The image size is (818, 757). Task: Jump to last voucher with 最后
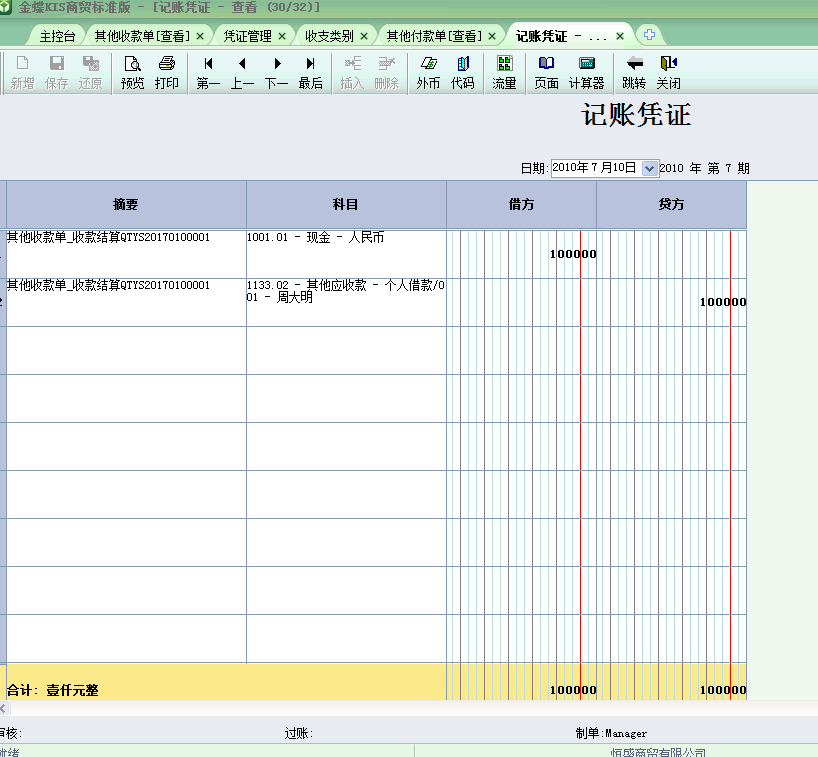click(x=310, y=73)
